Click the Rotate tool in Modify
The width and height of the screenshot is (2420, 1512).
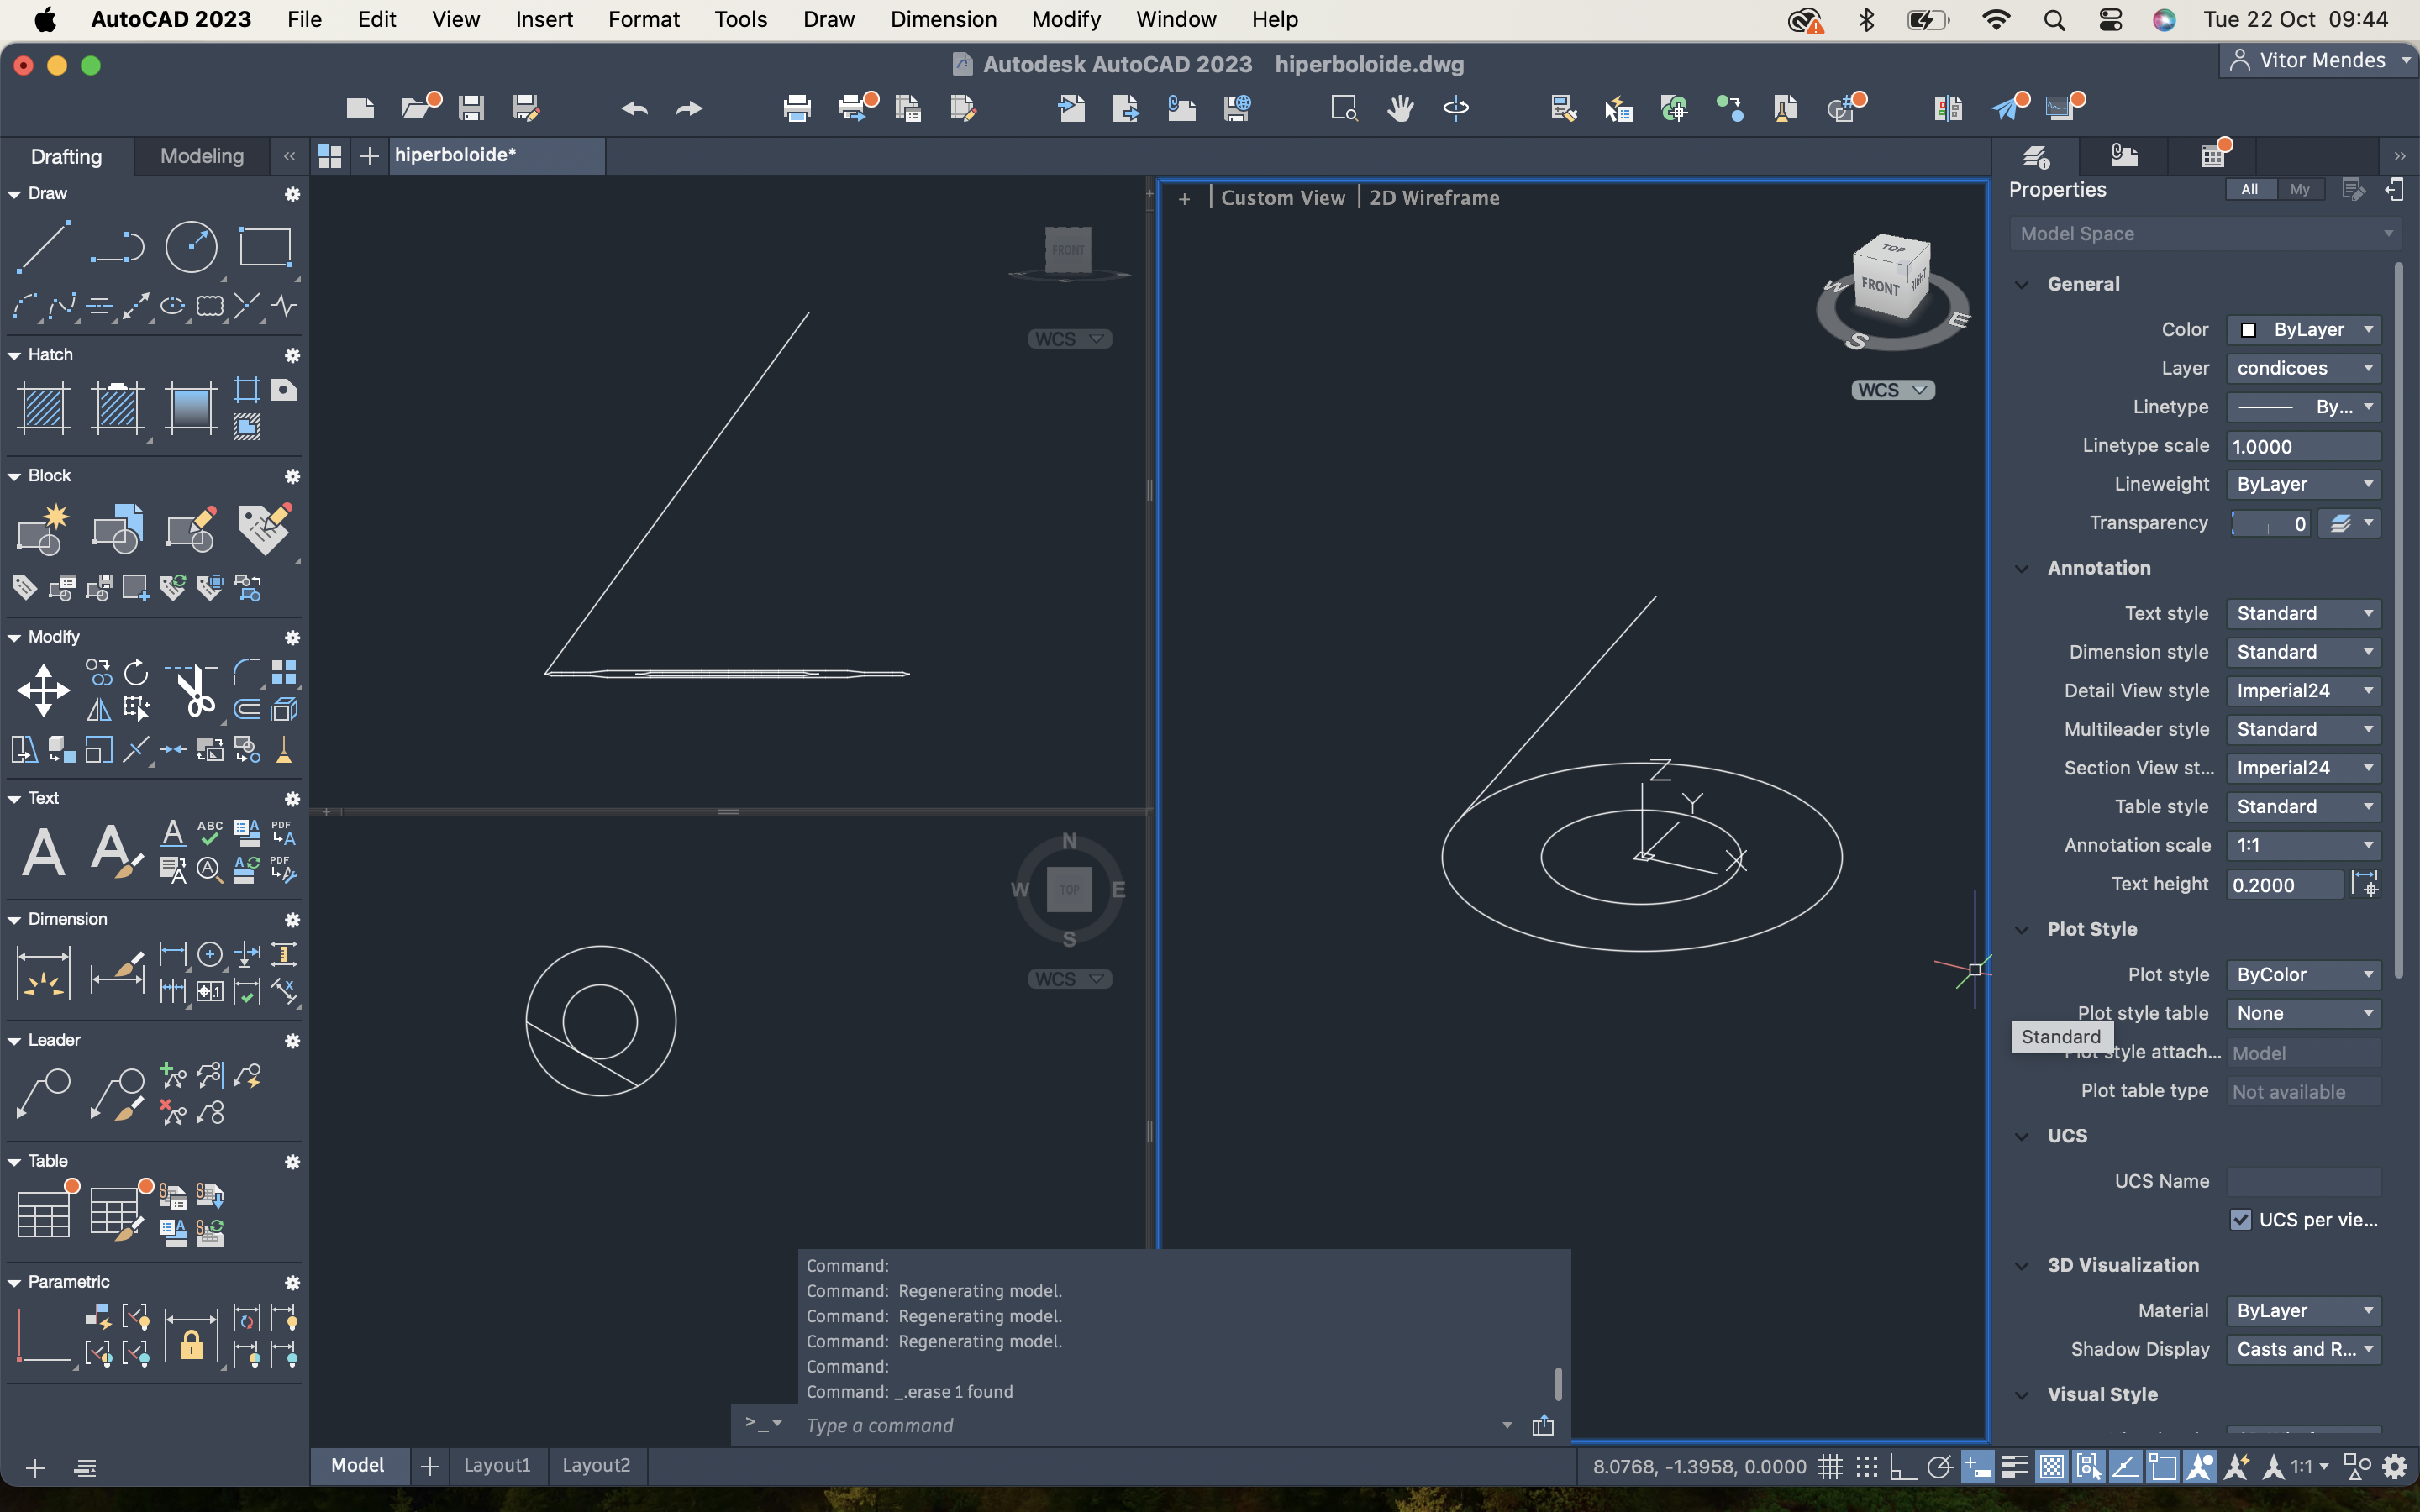point(136,672)
